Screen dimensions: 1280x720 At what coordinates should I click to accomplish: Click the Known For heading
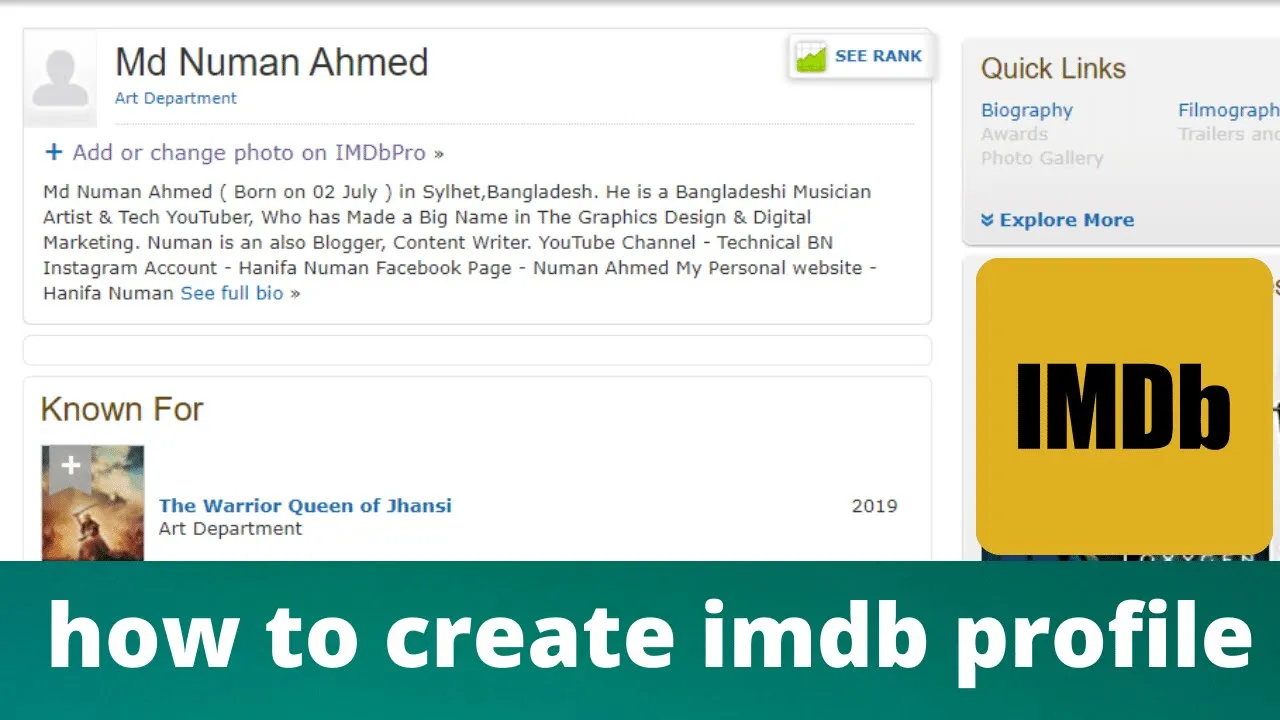coord(122,409)
